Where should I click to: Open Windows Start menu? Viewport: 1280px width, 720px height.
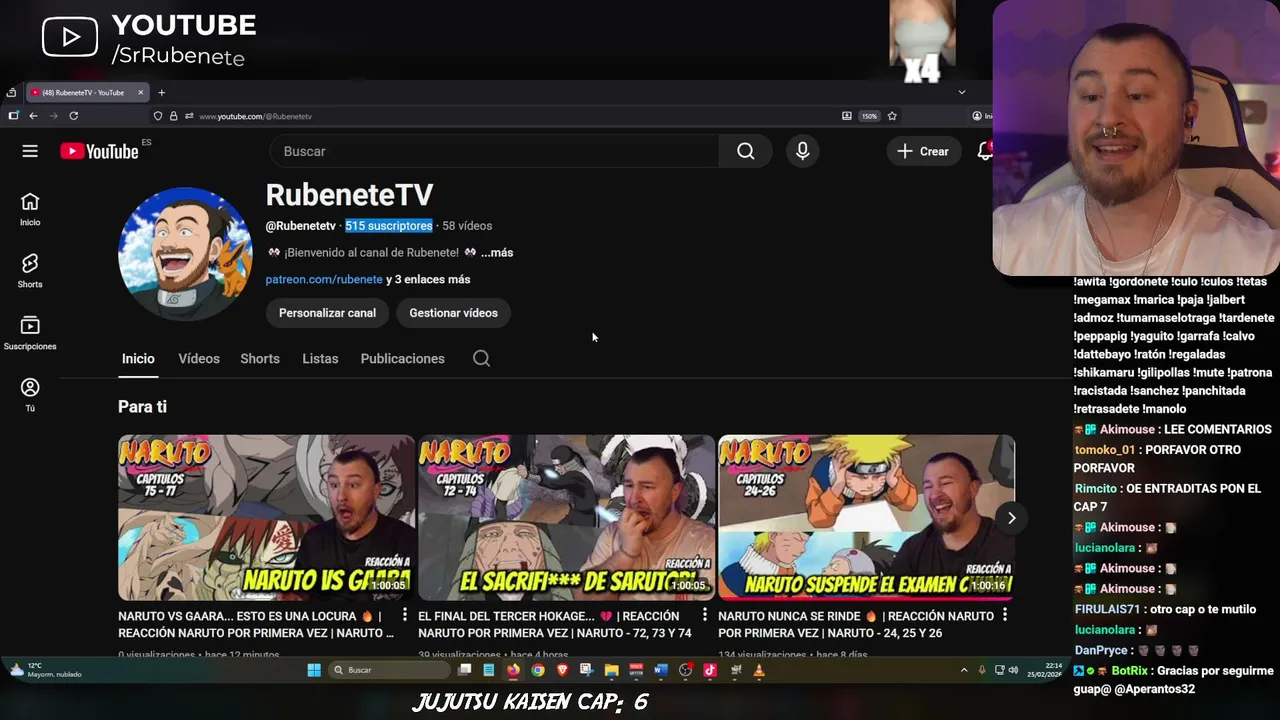[314, 670]
